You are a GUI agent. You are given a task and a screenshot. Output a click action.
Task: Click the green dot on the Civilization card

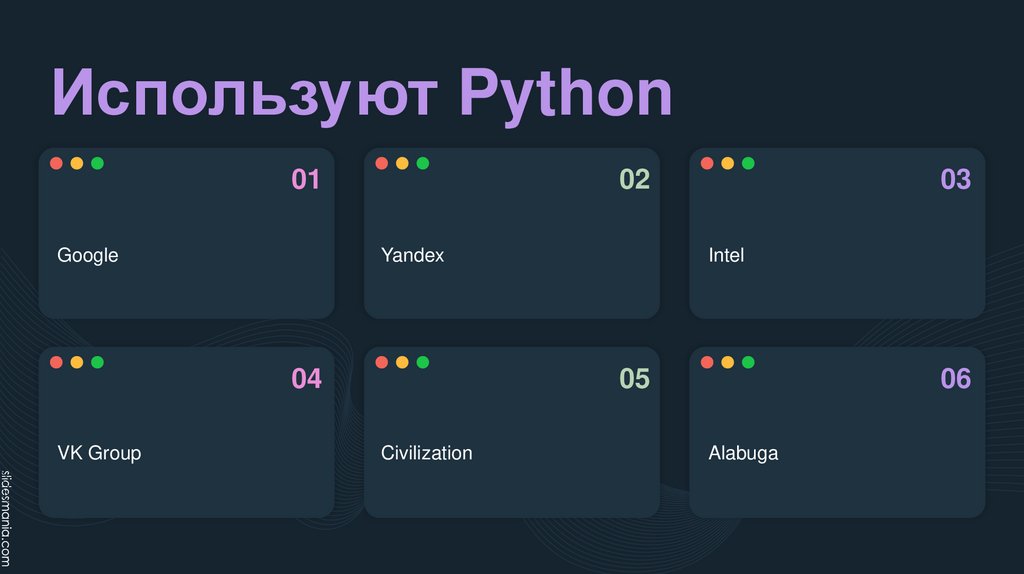(x=423, y=362)
